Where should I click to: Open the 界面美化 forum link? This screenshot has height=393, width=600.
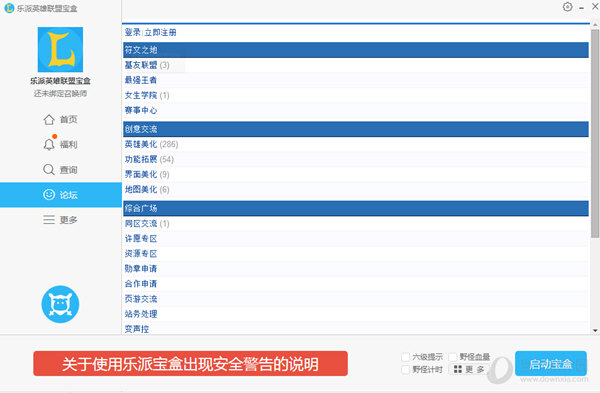141,174
